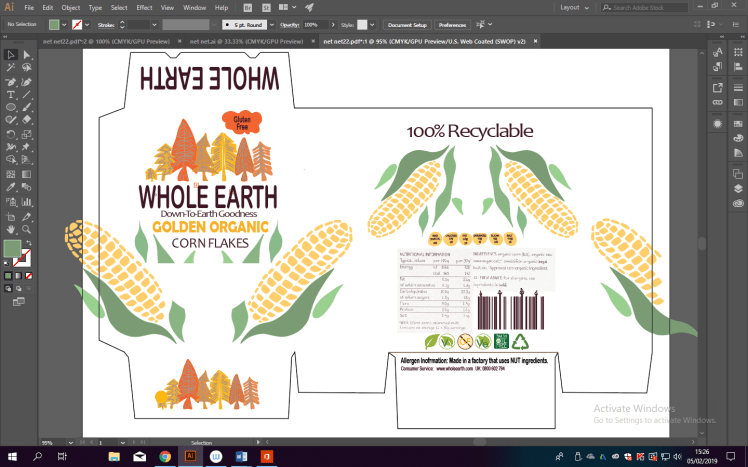Select the Mesh tool

10,174
